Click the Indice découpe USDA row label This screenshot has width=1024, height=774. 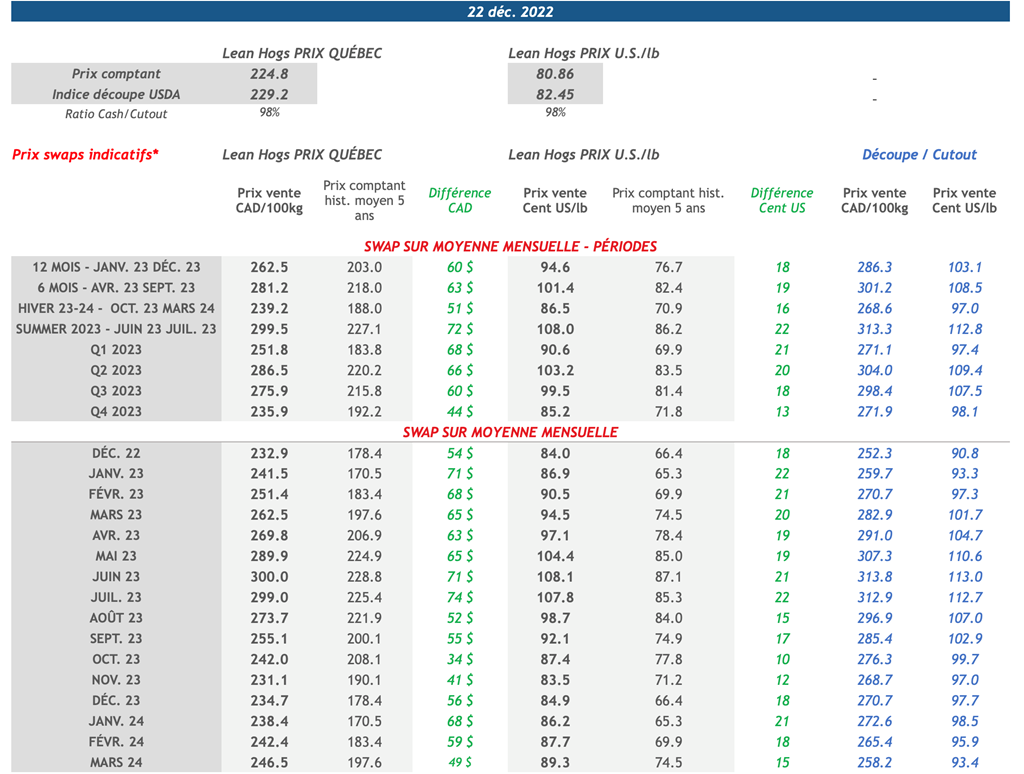pos(116,94)
